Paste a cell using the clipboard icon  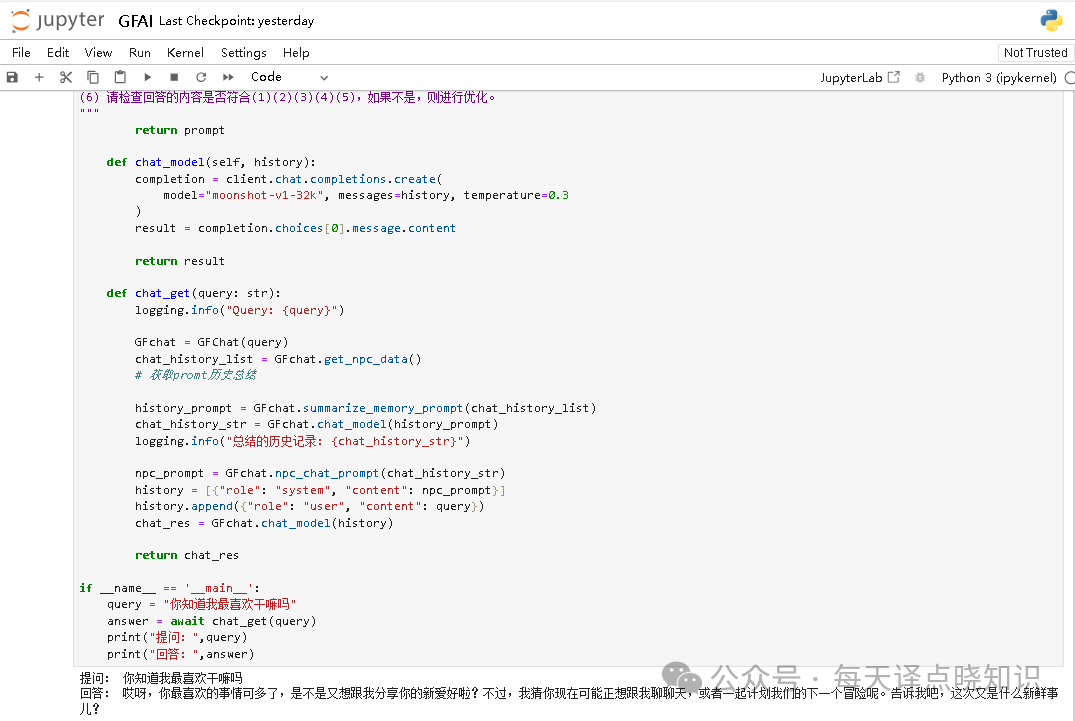(120, 77)
